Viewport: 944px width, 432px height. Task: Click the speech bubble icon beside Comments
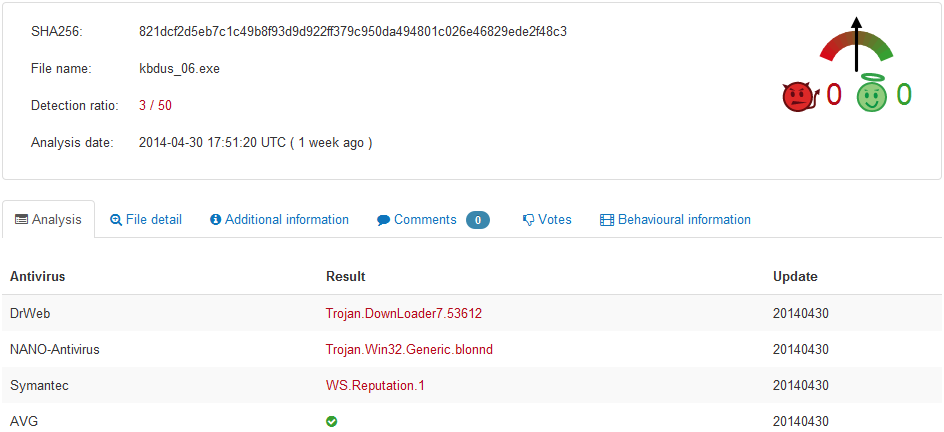click(384, 220)
